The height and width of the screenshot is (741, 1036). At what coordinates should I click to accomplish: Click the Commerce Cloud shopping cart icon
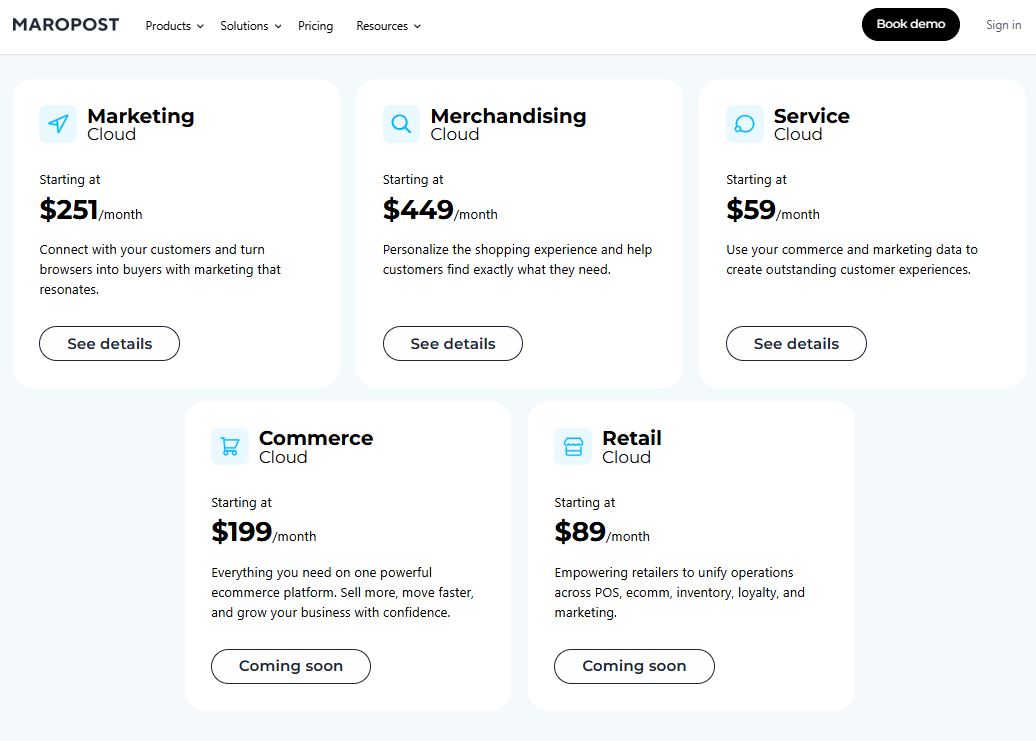coord(230,446)
